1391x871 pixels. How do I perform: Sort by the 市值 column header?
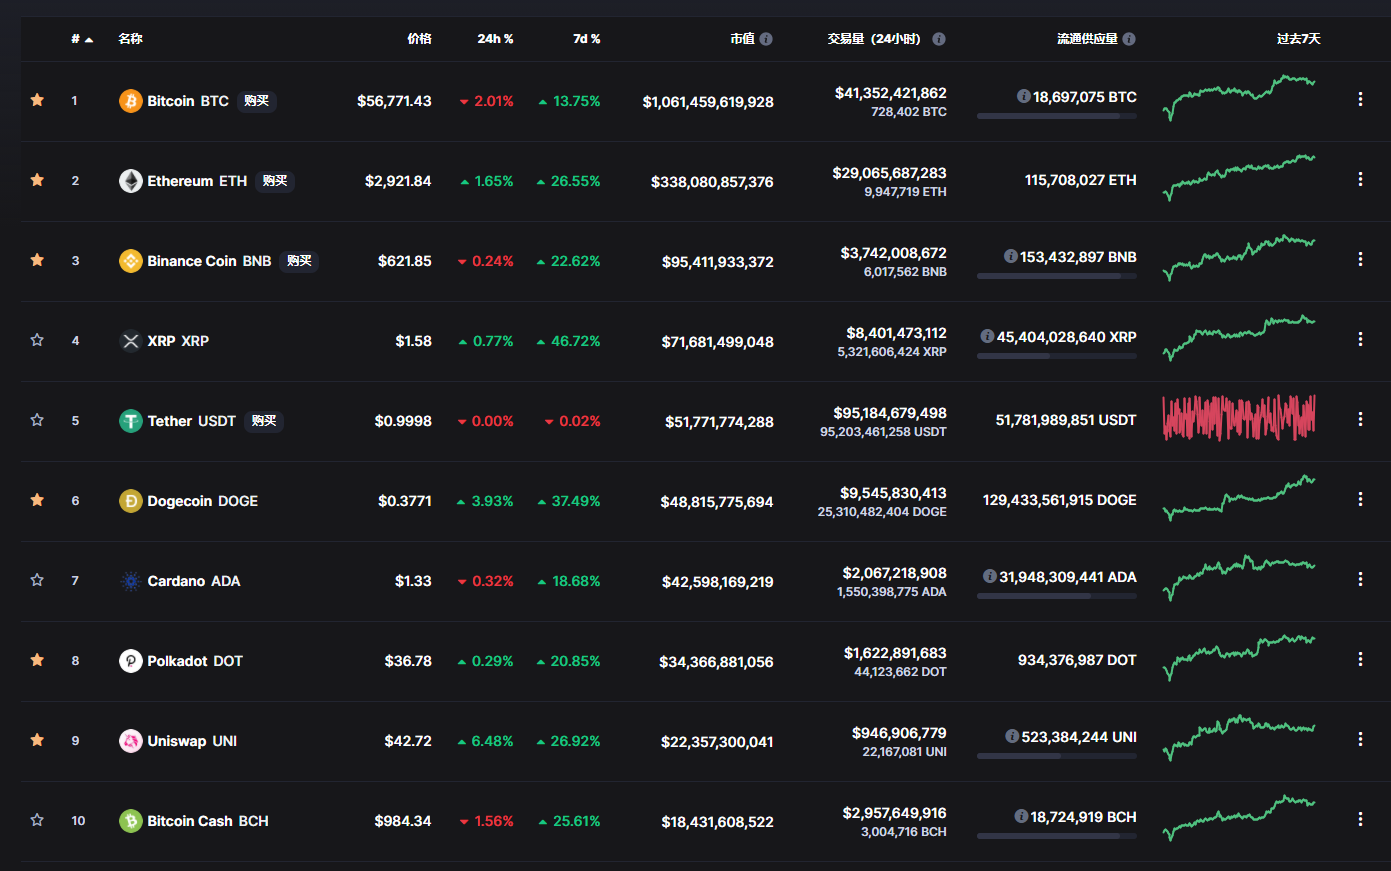pos(742,39)
